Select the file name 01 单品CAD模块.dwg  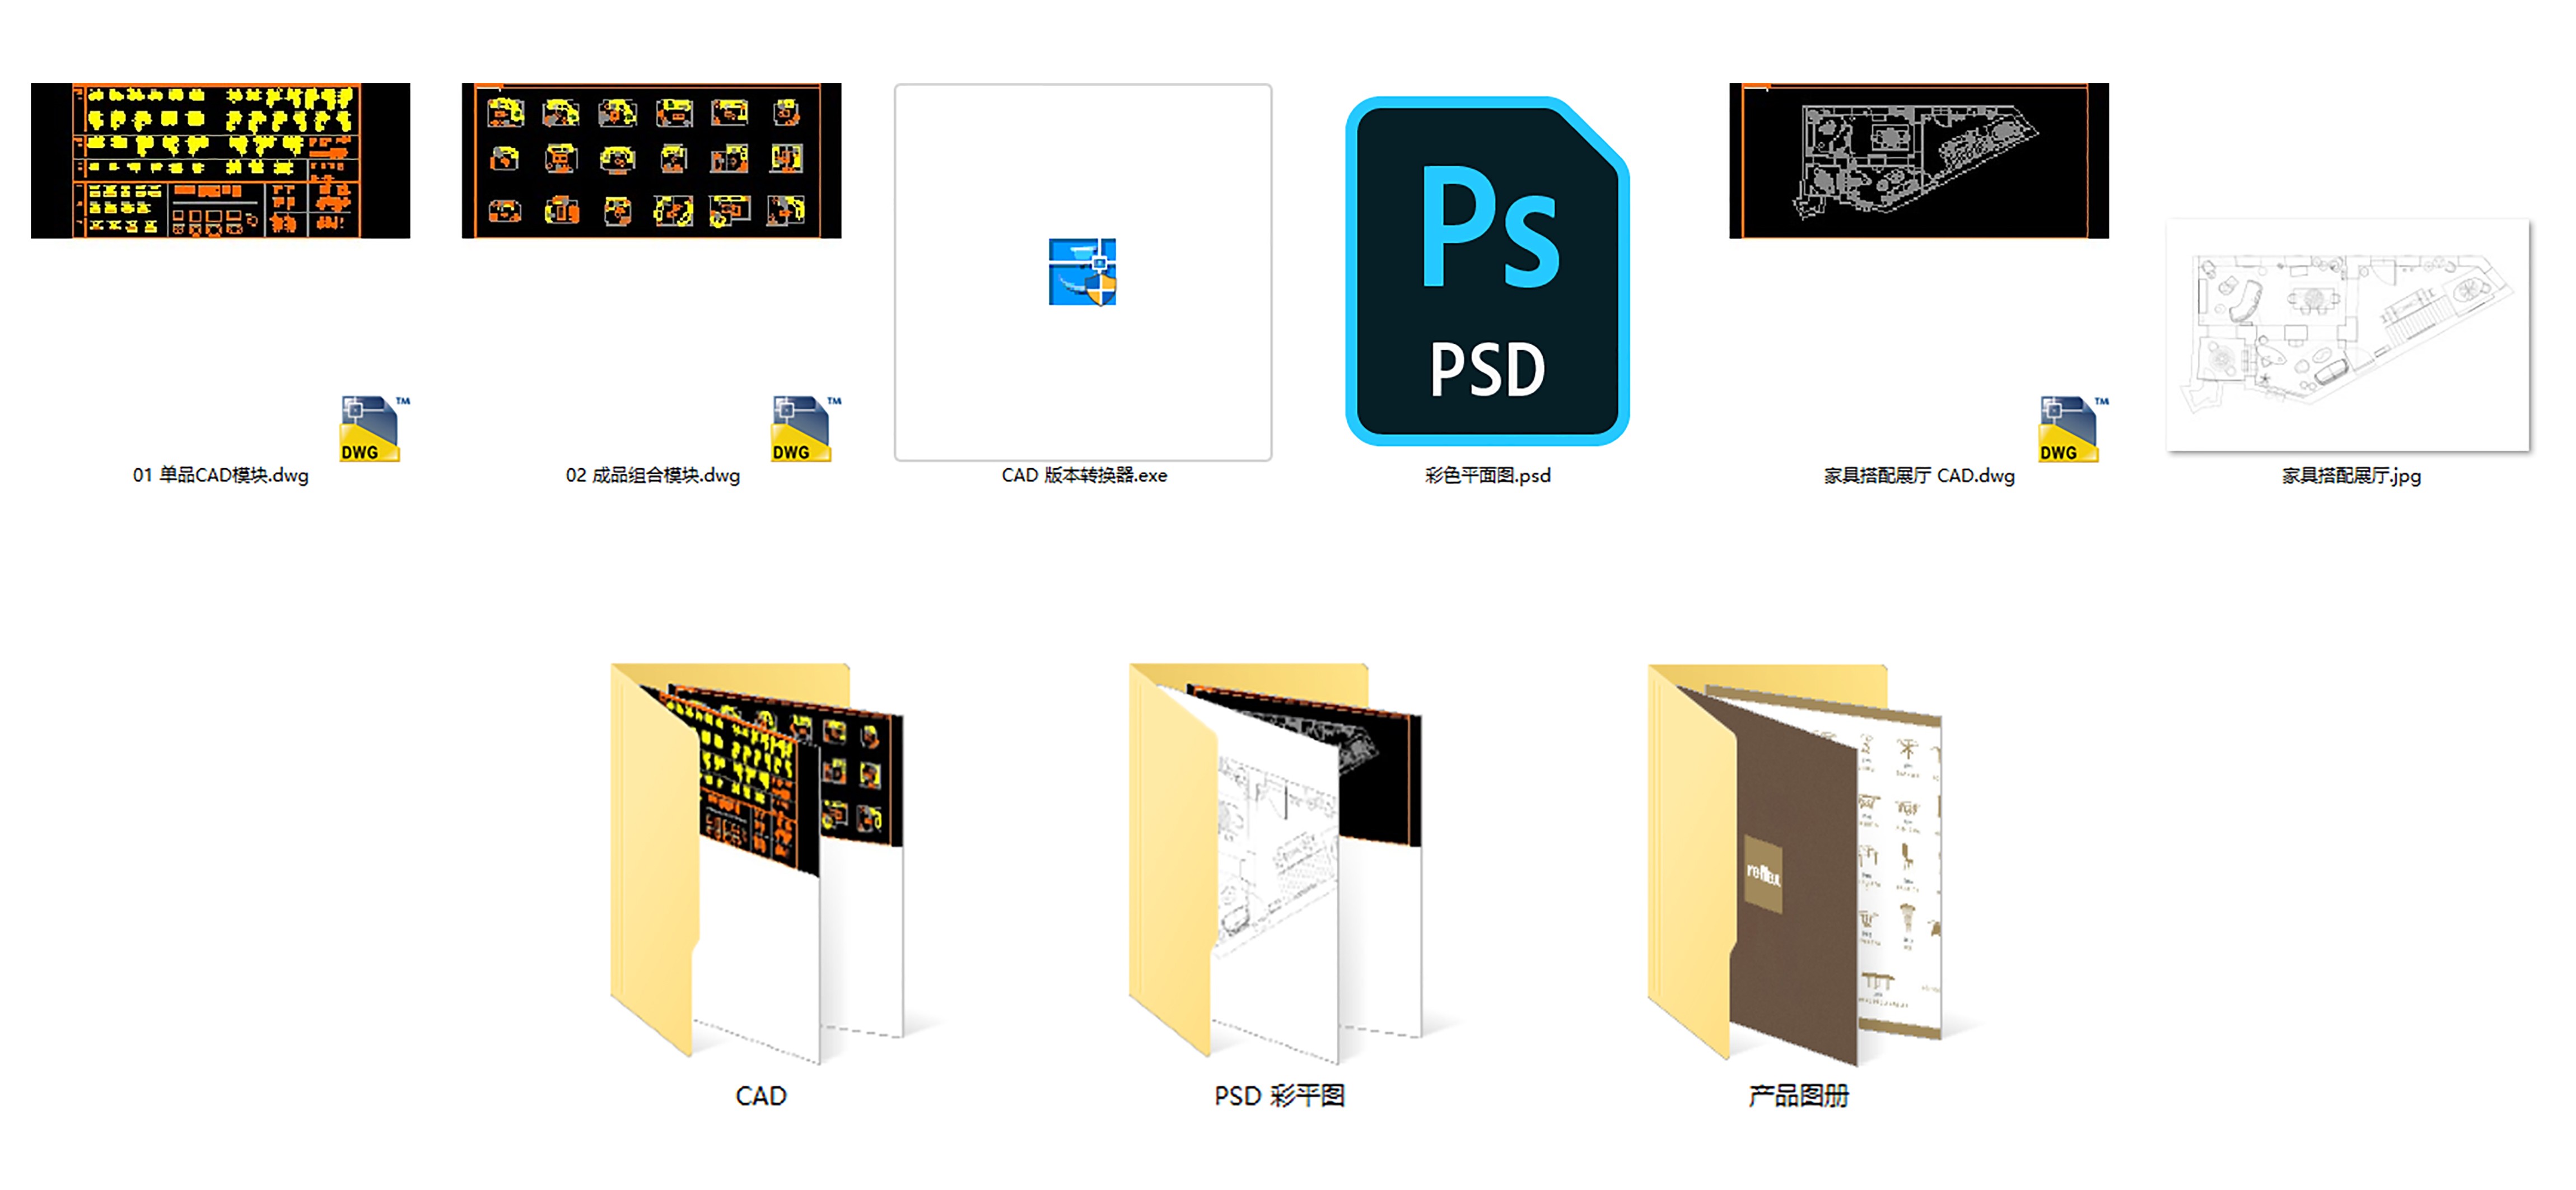(220, 476)
